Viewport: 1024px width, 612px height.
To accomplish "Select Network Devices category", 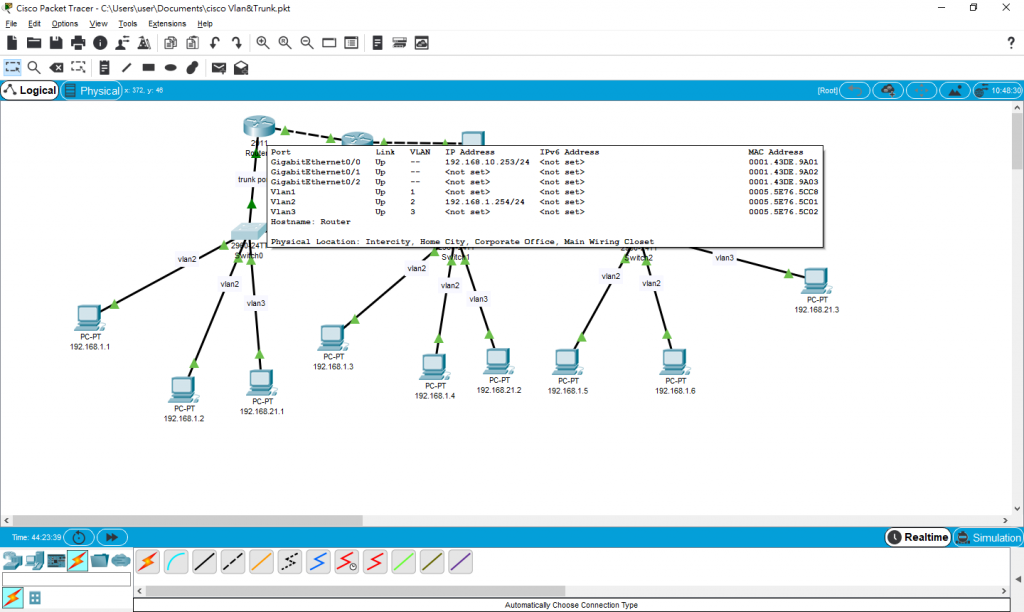I will tap(12, 560).
